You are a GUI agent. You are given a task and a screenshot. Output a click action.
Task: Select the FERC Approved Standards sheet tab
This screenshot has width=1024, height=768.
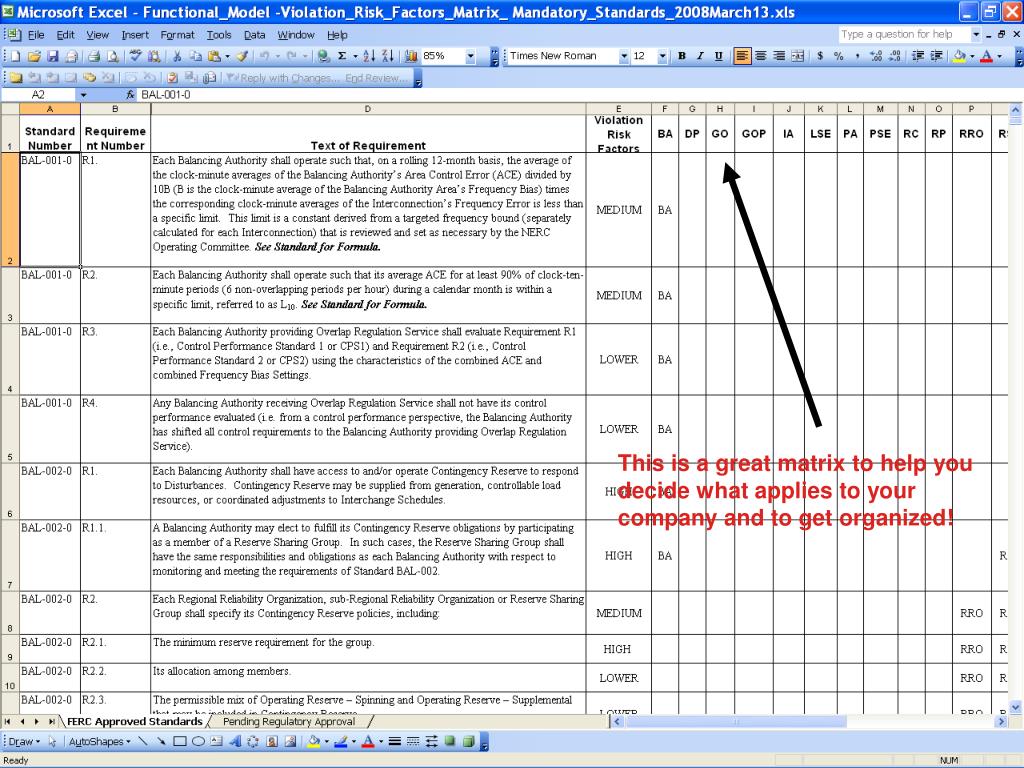[135, 722]
